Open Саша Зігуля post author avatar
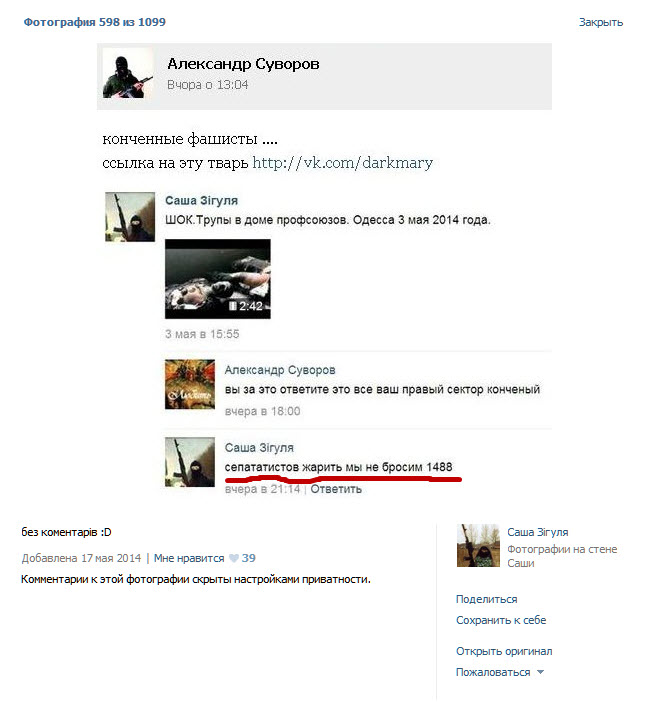This screenshot has height=721, width=648. [130, 217]
